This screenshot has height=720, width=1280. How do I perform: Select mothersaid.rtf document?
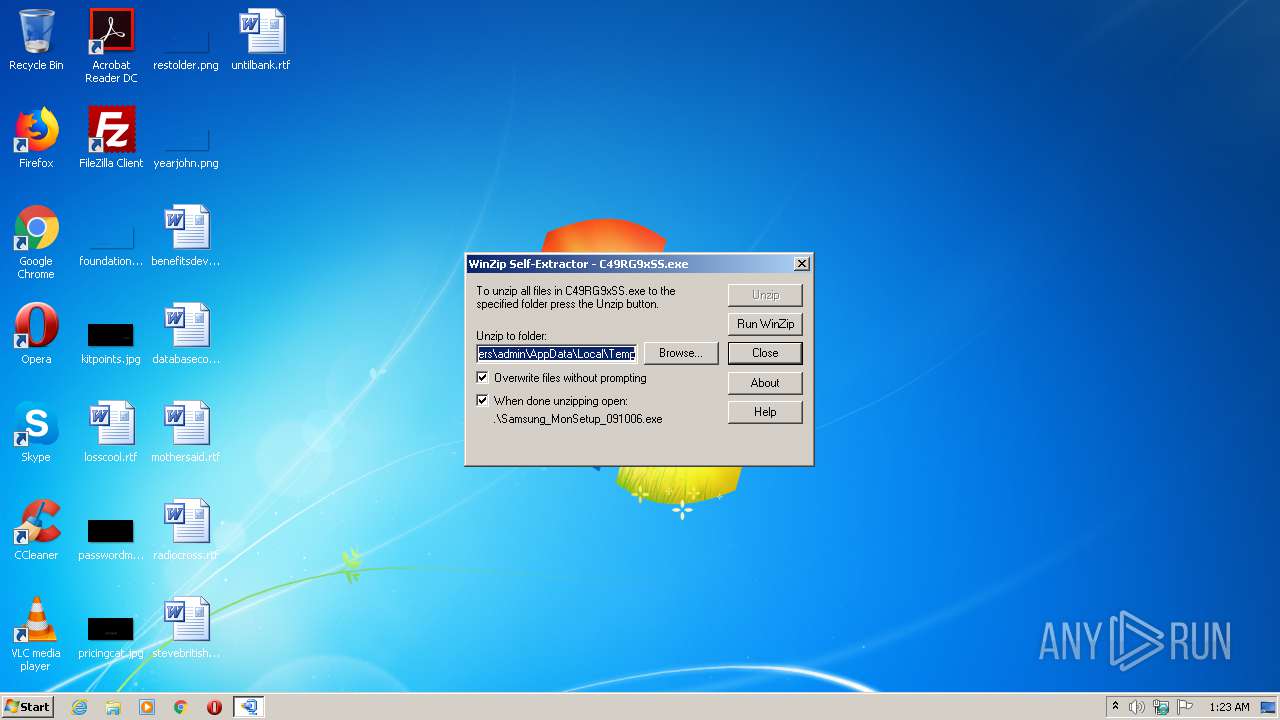186,432
